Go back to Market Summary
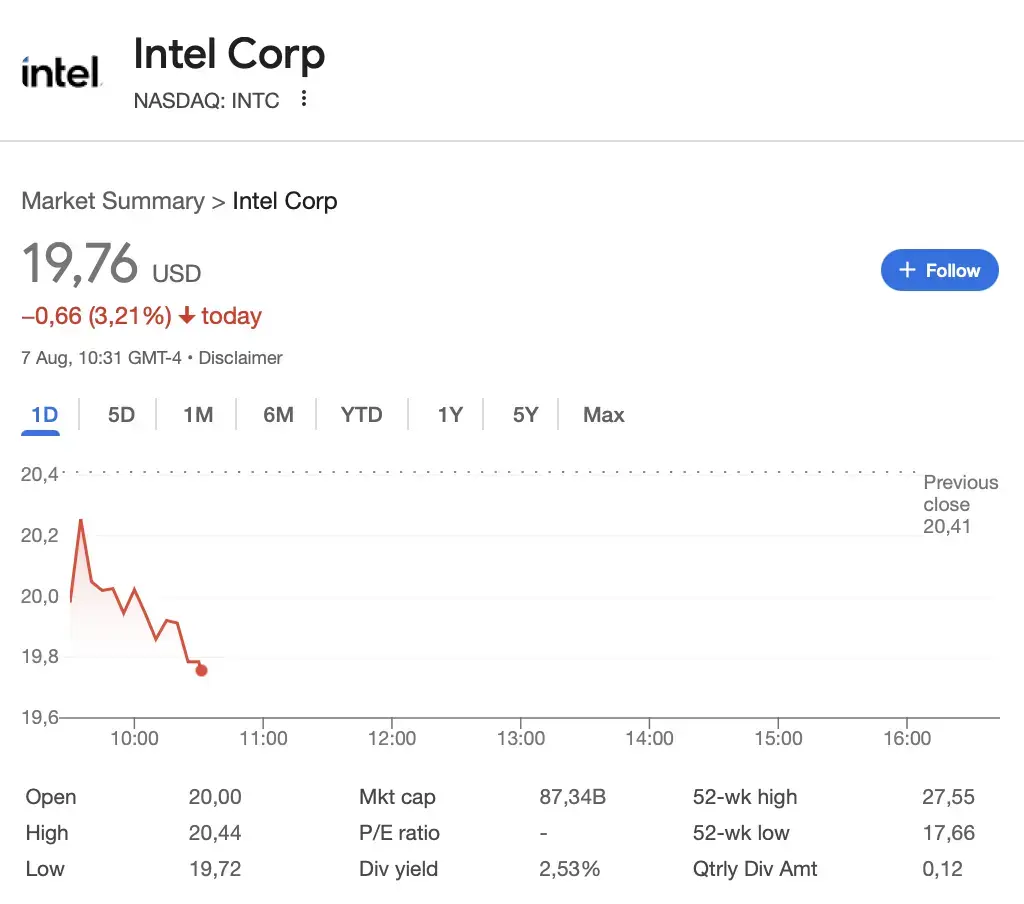The height and width of the screenshot is (904, 1024). tap(112, 201)
